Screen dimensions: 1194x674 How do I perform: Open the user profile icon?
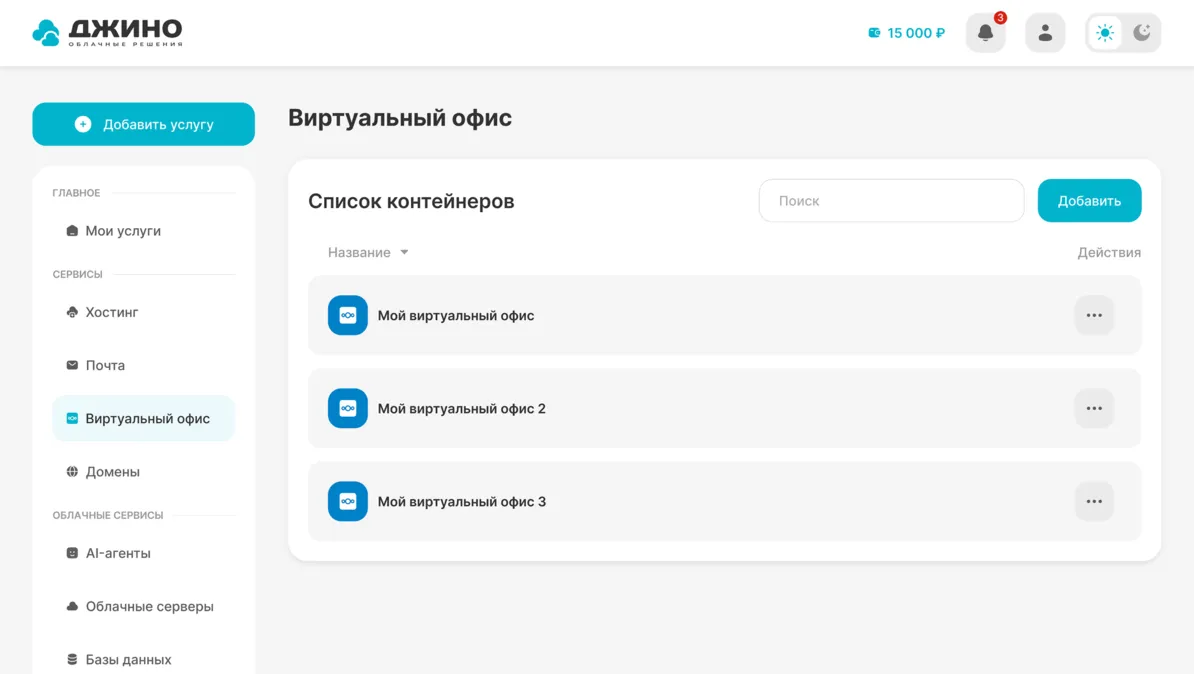1045,33
